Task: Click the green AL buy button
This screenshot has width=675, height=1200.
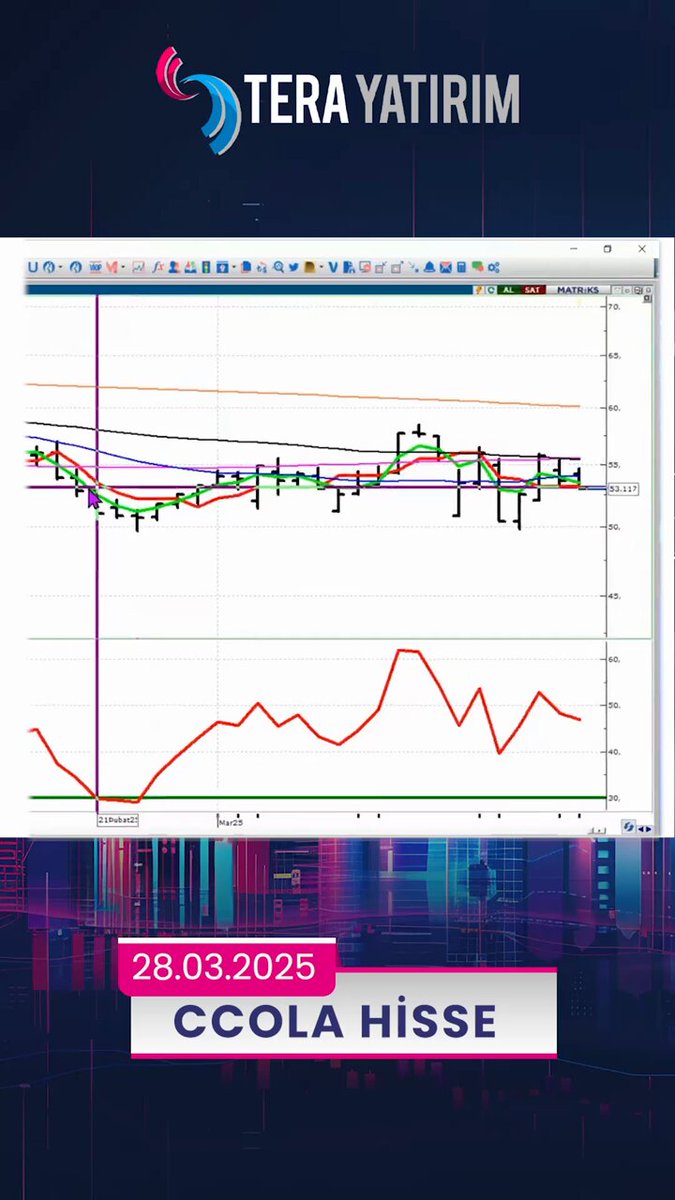Action: pyautogui.click(x=508, y=290)
